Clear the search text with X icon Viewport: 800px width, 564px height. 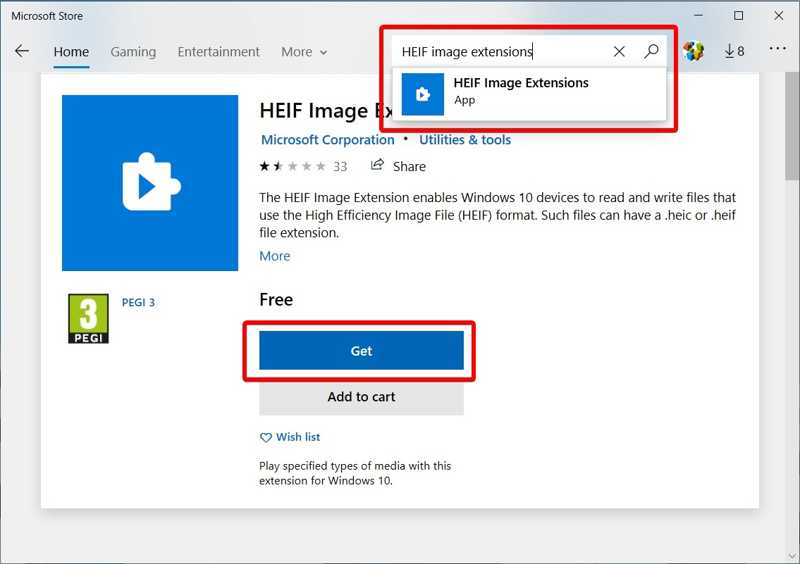click(x=619, y=52)
